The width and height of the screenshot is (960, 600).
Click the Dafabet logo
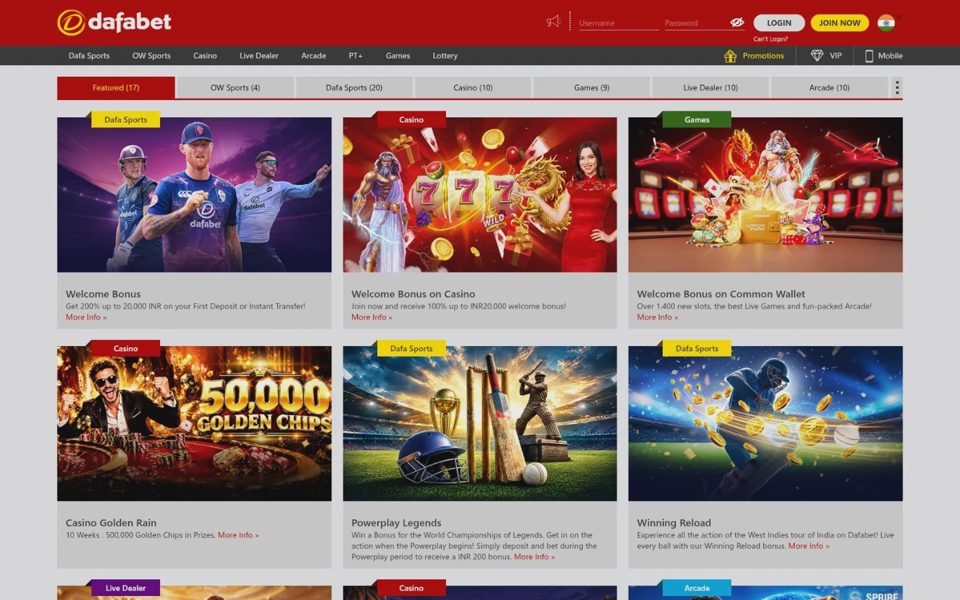114,22
